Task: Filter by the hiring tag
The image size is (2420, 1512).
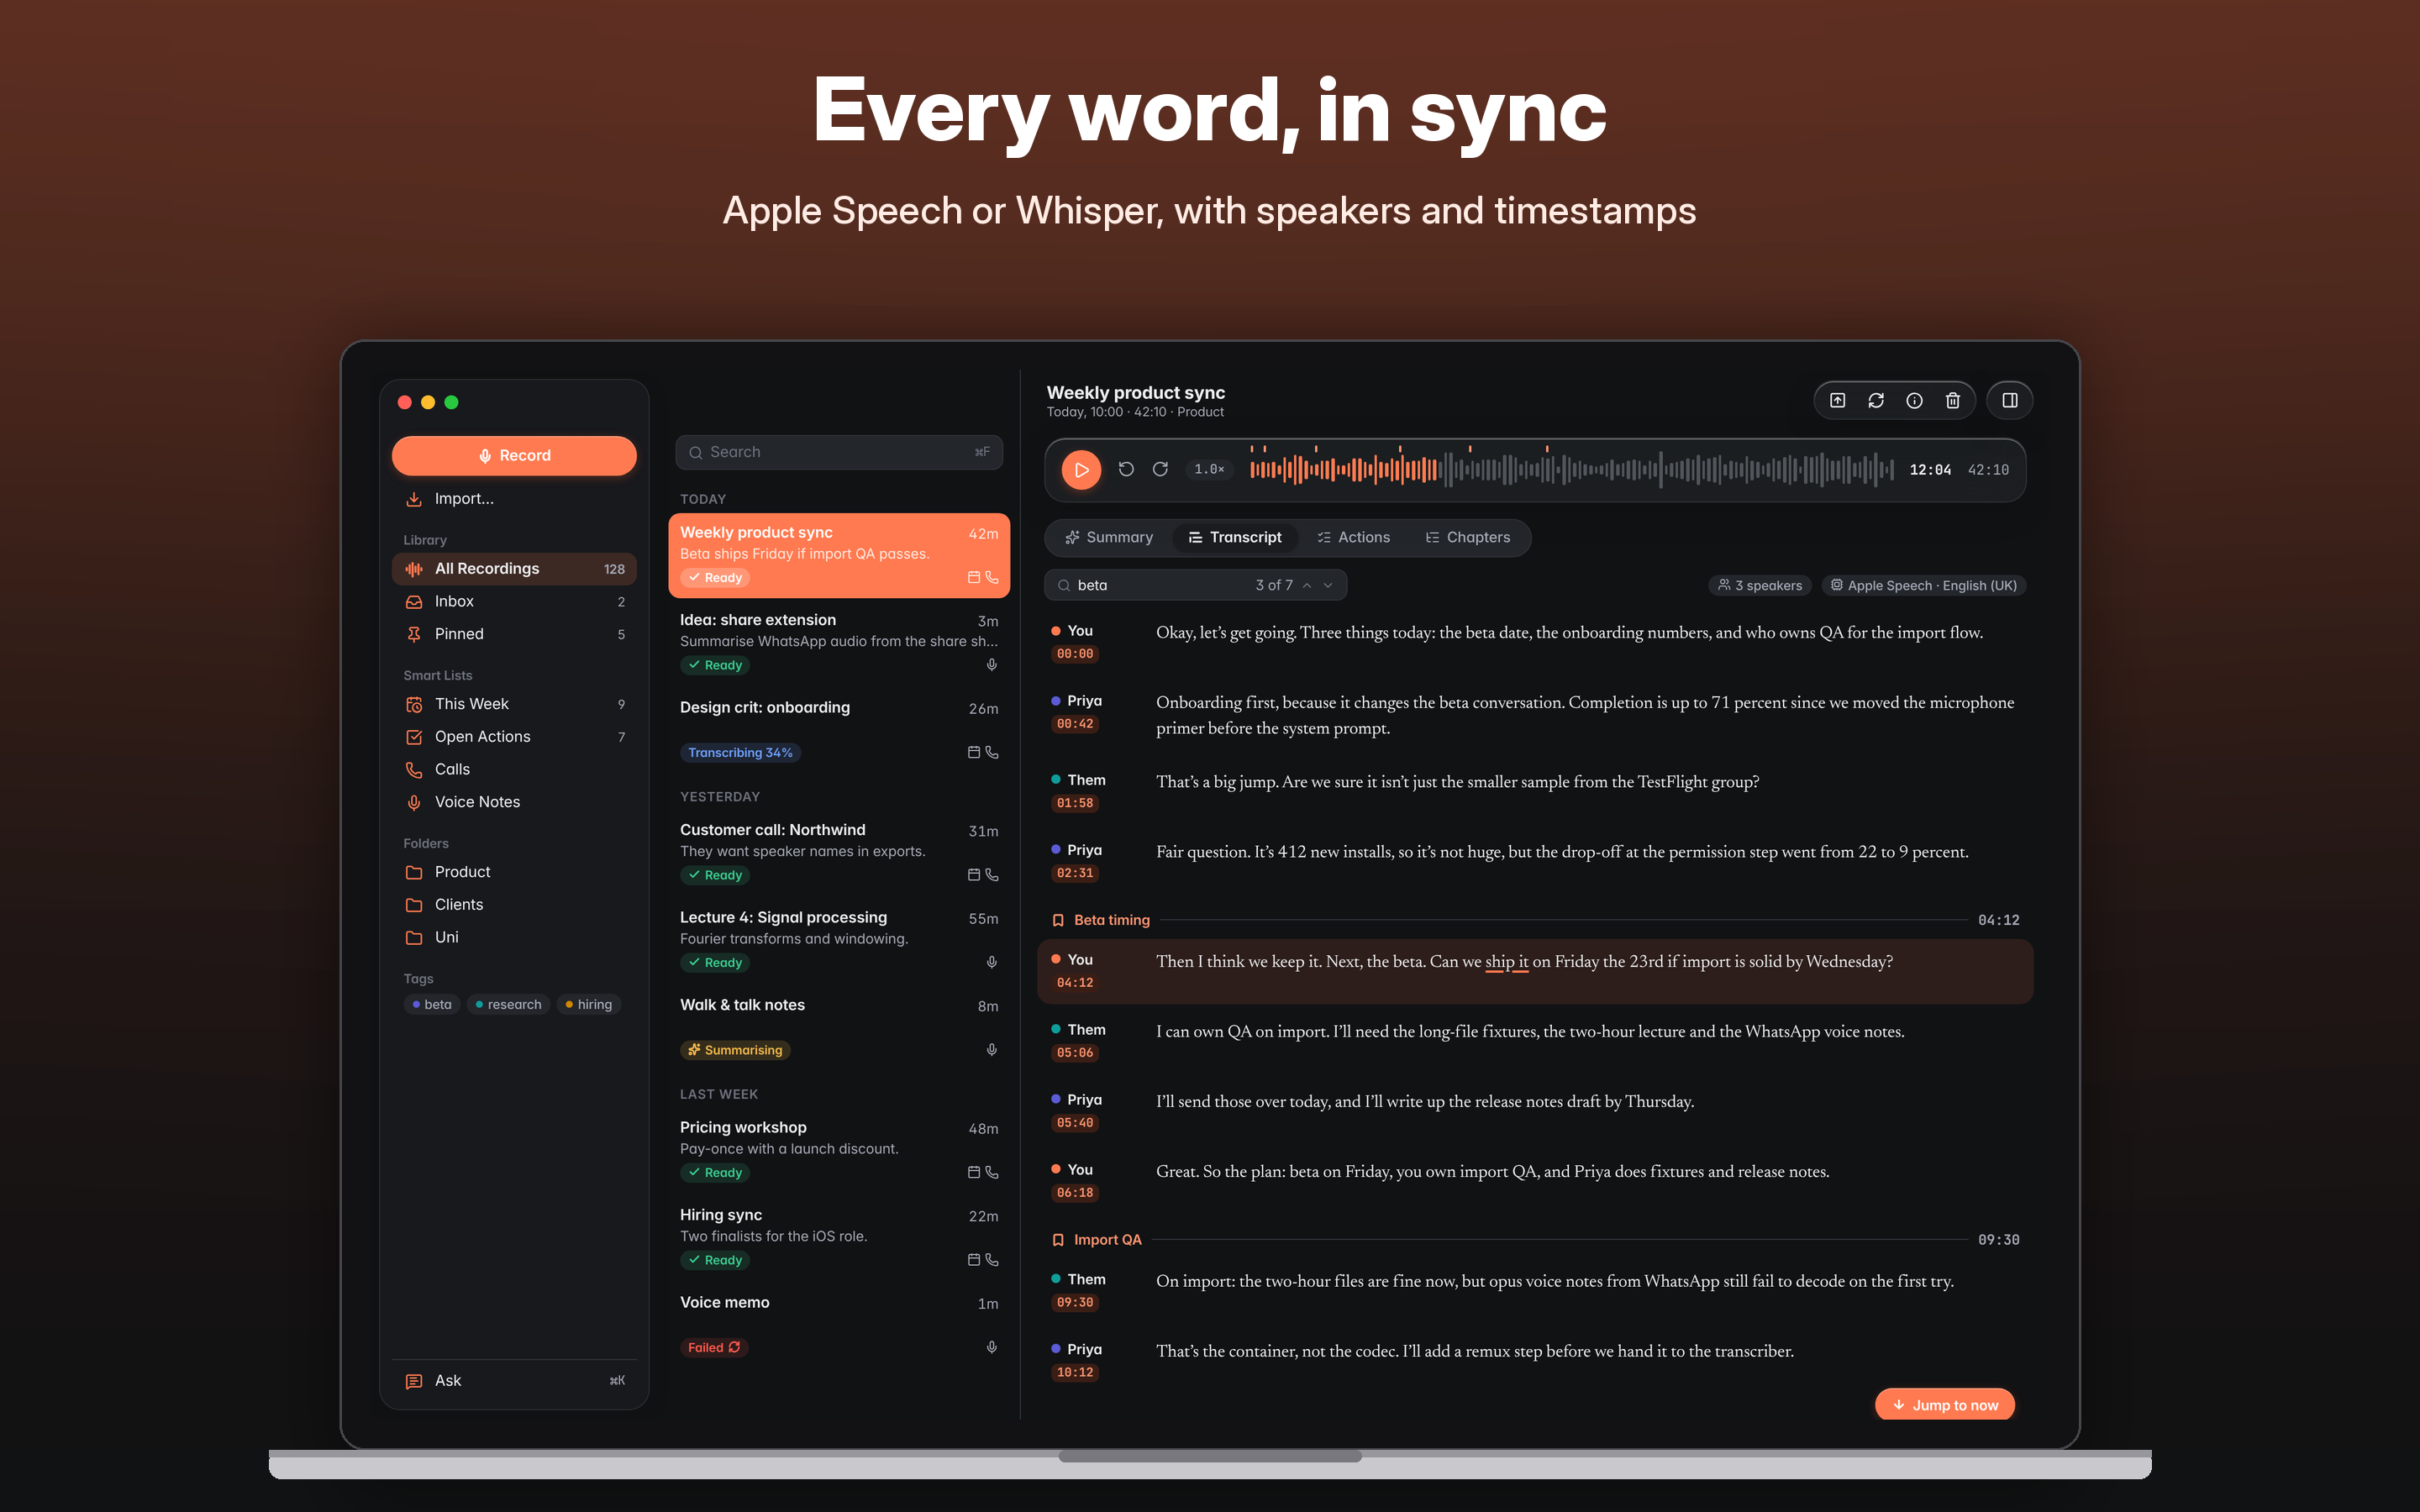Action: pos(589,1004)
